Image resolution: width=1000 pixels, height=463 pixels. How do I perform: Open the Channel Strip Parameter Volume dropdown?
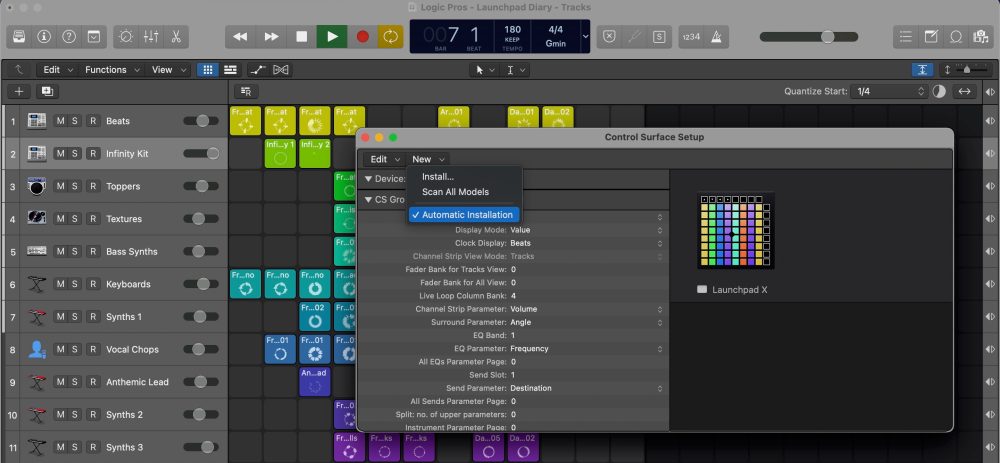point(586,309)
